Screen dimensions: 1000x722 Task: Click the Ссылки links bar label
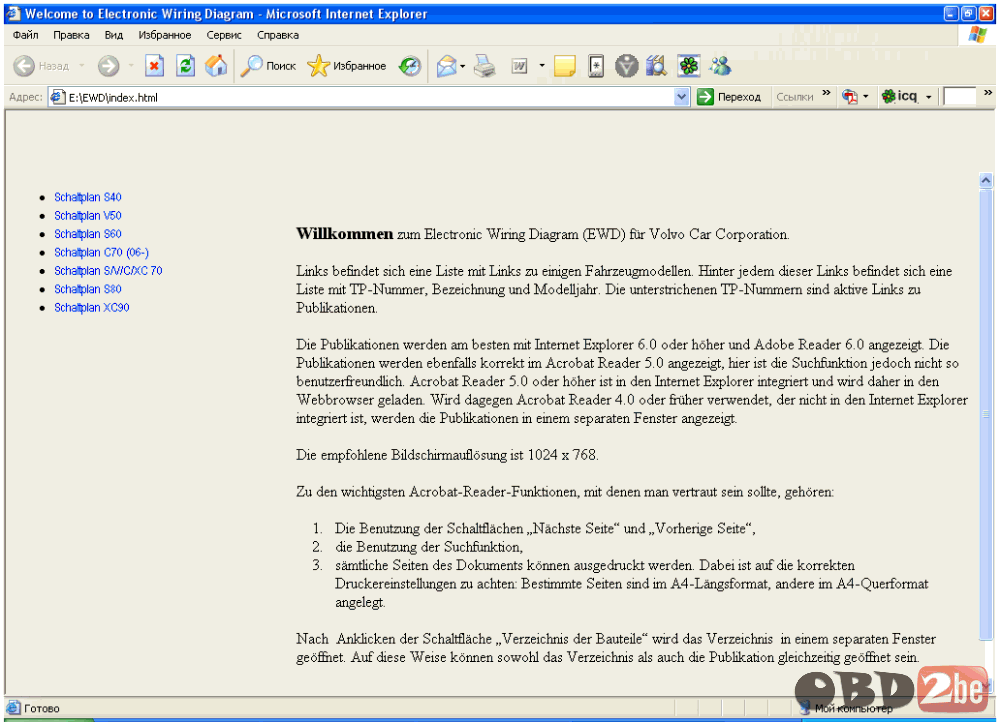pyautogui.click(x=795, y=97)
